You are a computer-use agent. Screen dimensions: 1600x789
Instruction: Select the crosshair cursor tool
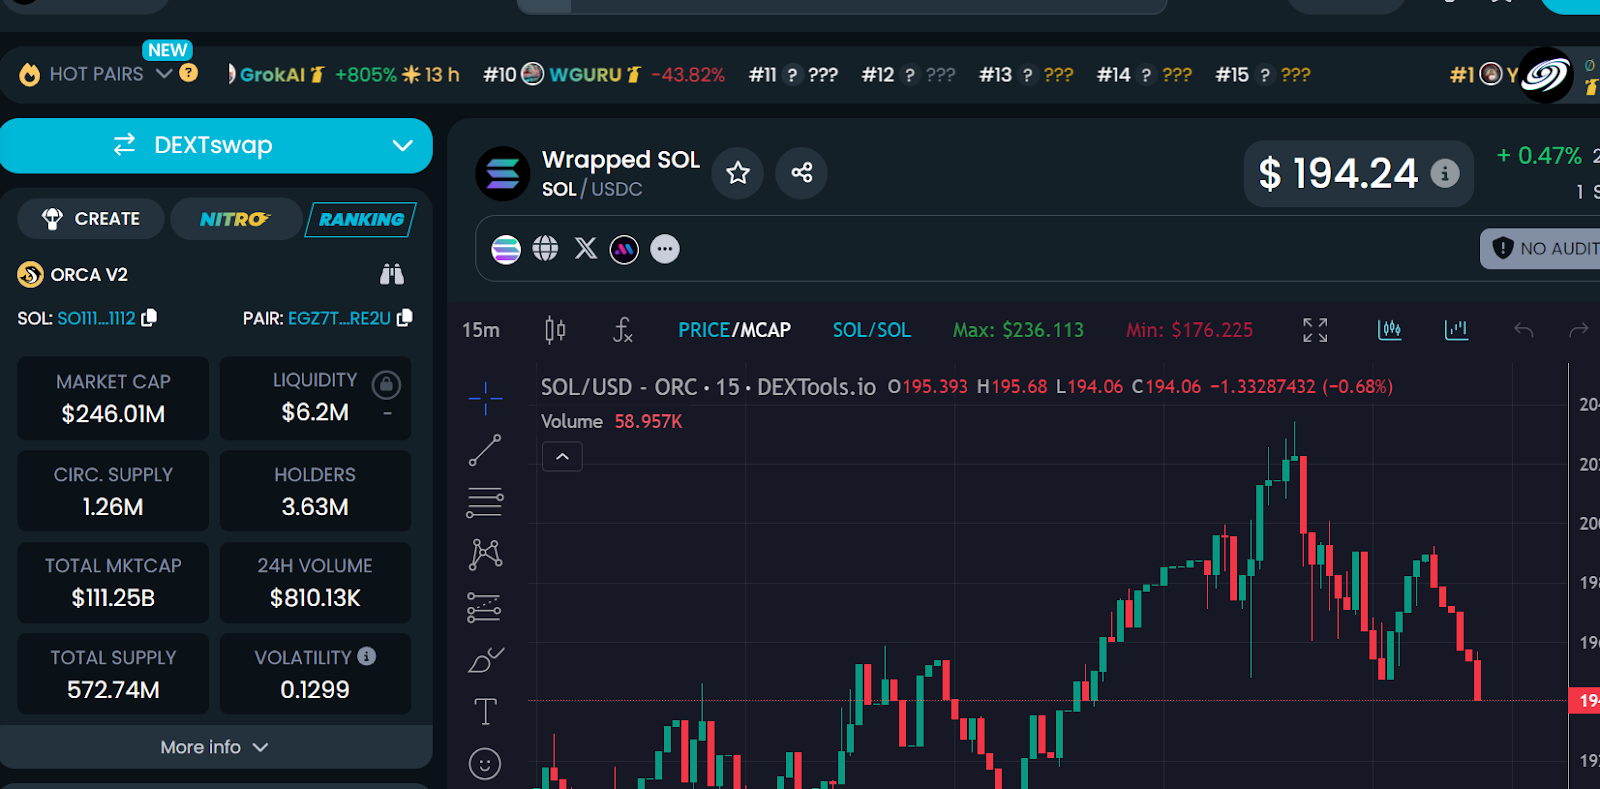(485, 398)
